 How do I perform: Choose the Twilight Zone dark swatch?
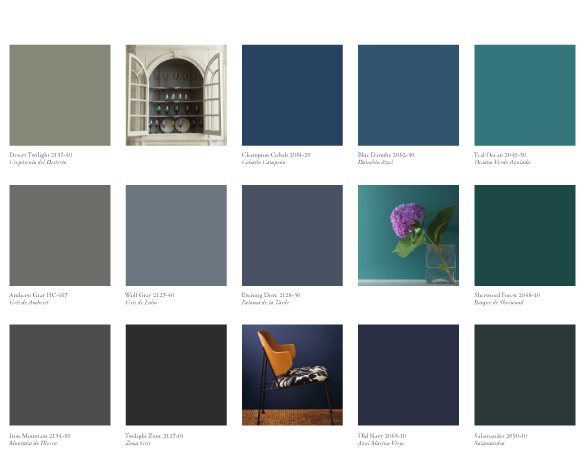point(176,375)
